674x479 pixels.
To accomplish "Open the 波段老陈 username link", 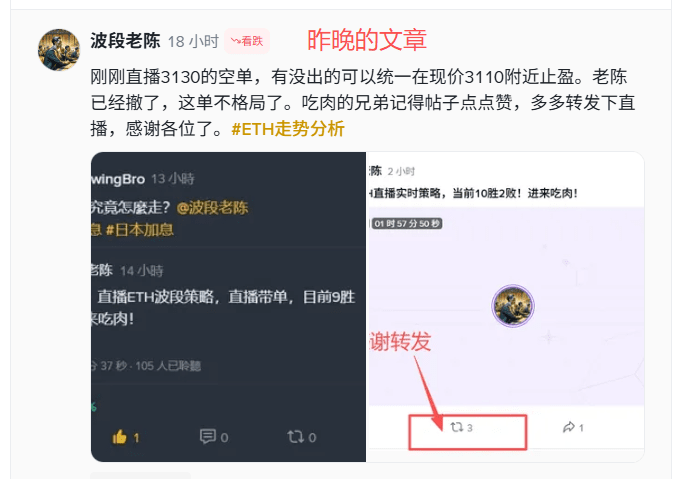I will [x=125, y=41].
